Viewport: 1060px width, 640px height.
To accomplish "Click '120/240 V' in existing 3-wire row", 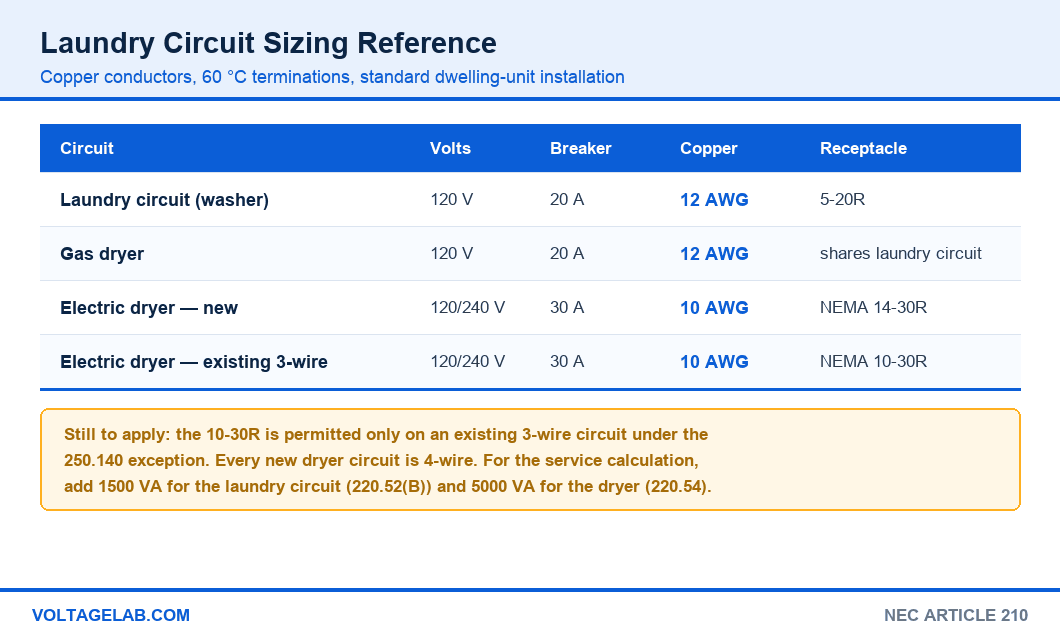I will [468, 362].
